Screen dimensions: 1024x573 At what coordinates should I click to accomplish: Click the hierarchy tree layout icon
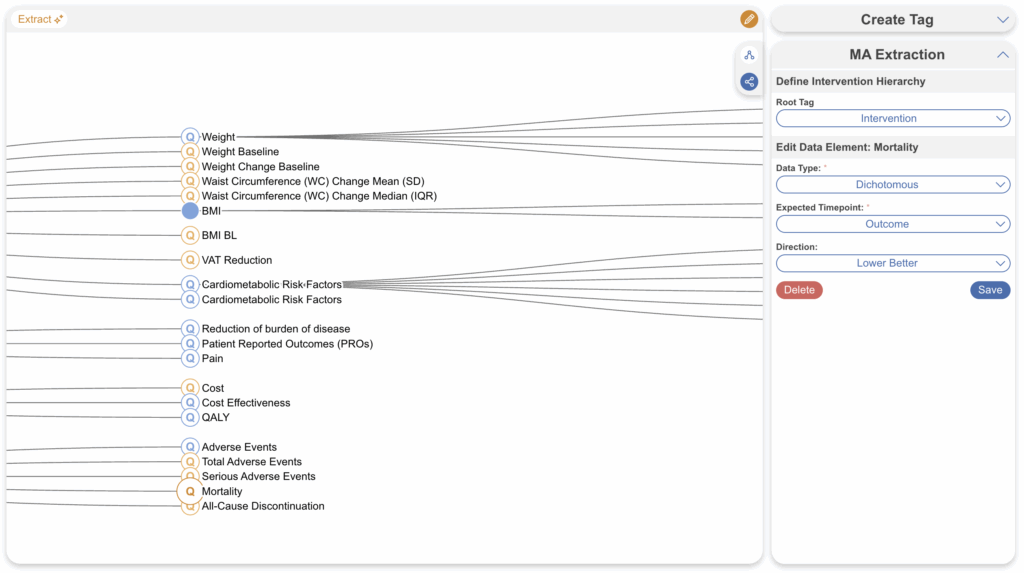(x=749, y=55)
